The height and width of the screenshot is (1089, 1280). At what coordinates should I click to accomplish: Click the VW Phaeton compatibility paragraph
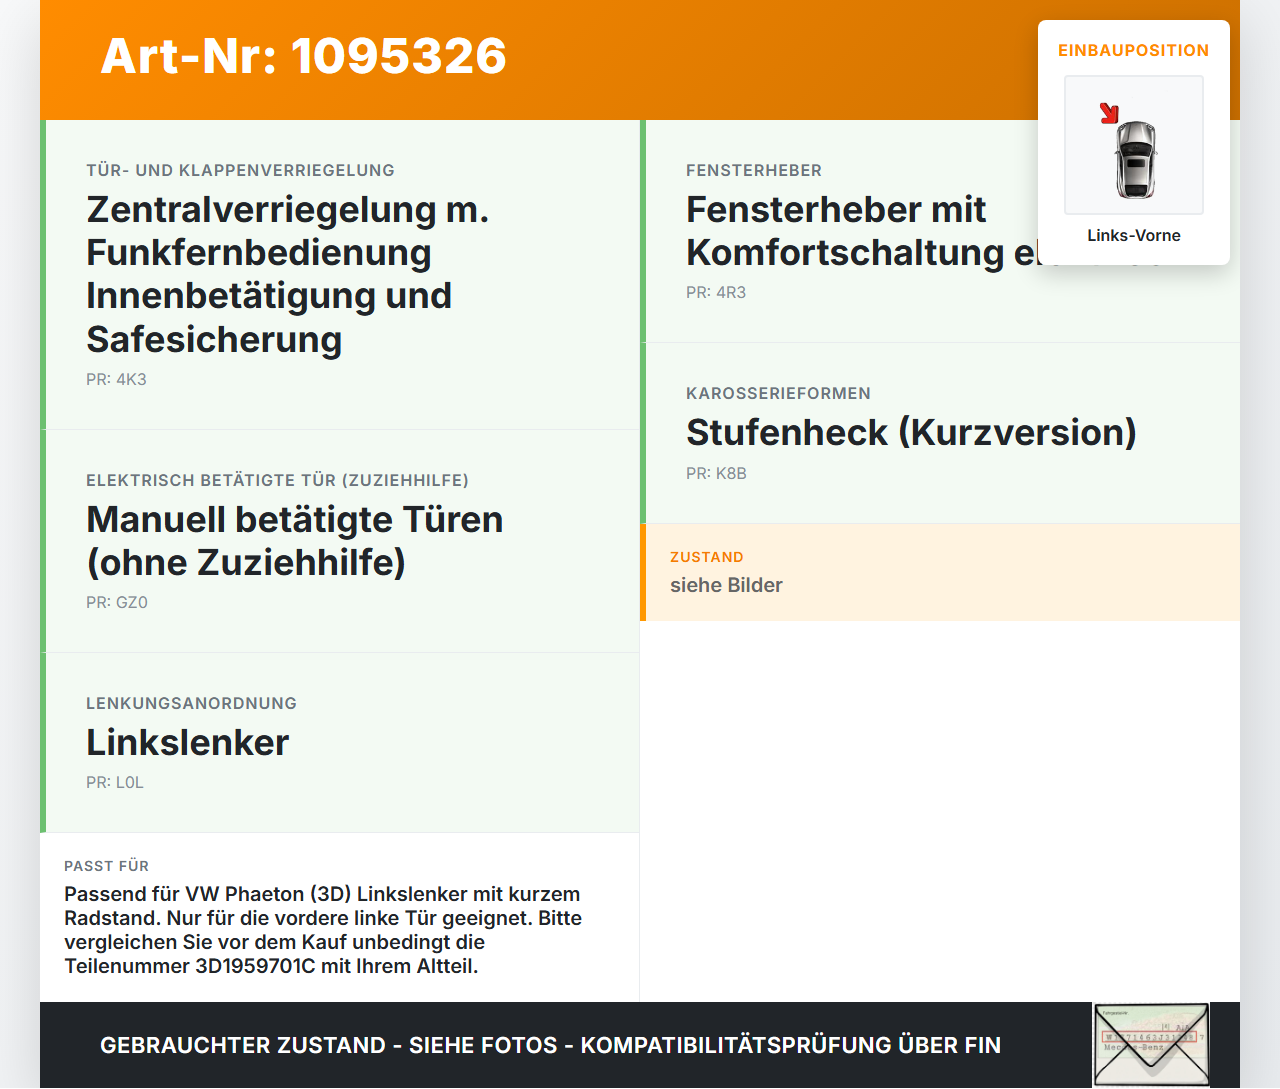coord(323,930)
